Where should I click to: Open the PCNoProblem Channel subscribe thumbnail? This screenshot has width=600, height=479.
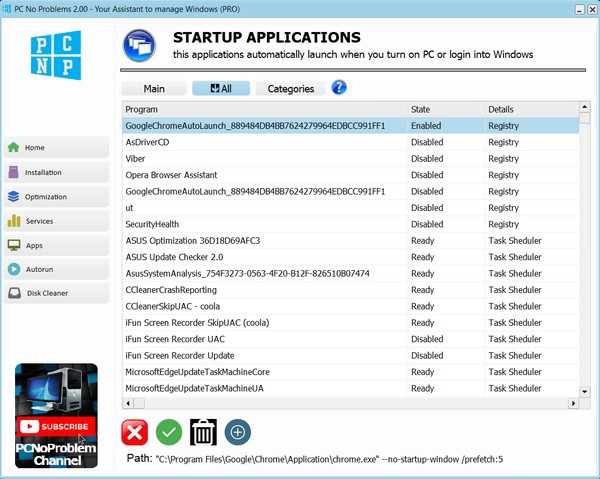tap(56, 415)
